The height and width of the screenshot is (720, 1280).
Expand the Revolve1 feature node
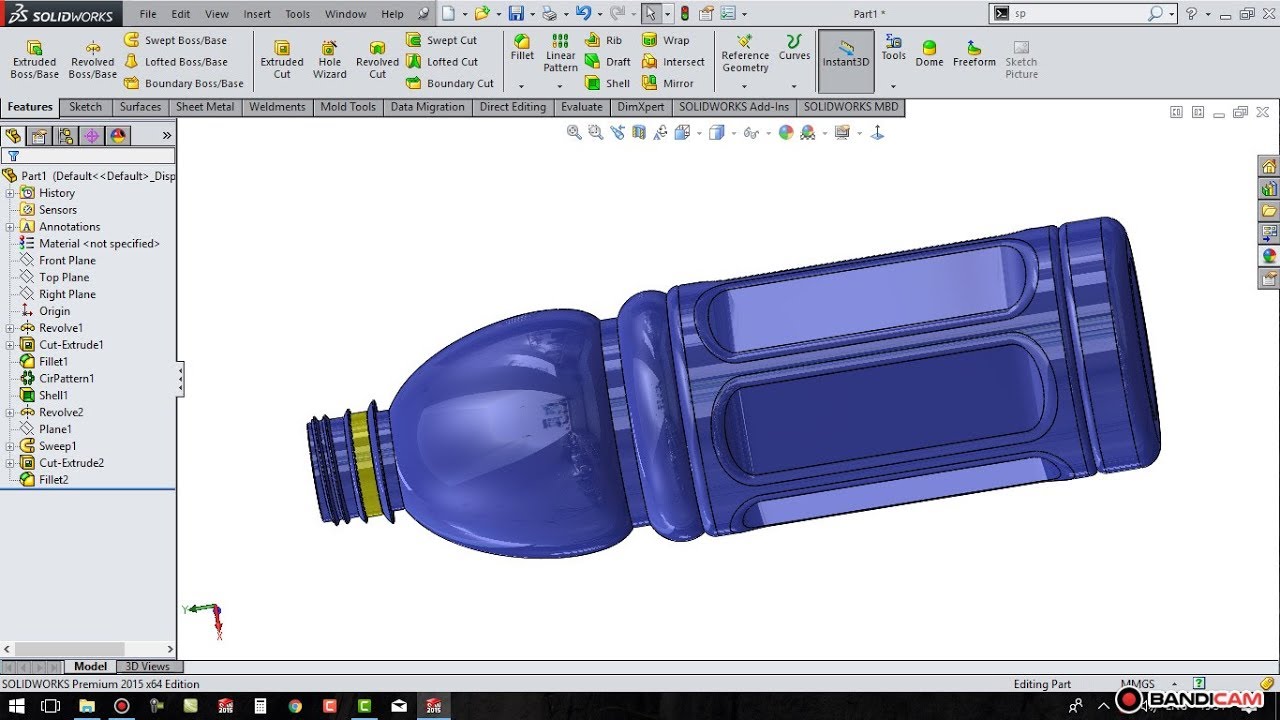pyautogui.click(x=10, y=328)
